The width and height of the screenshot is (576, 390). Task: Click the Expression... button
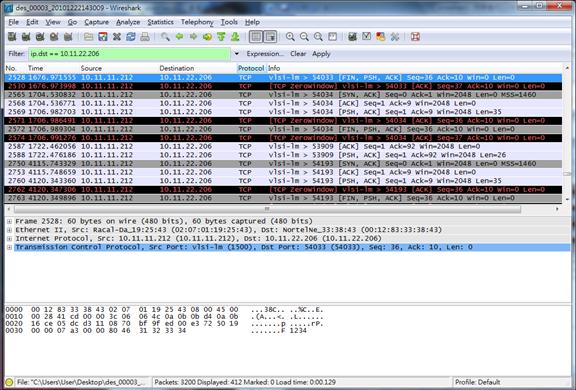point(265,54)
